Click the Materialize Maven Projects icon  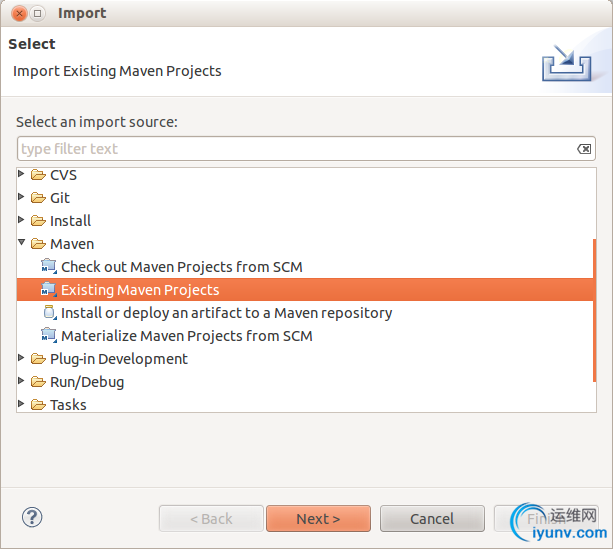(49, 336)
